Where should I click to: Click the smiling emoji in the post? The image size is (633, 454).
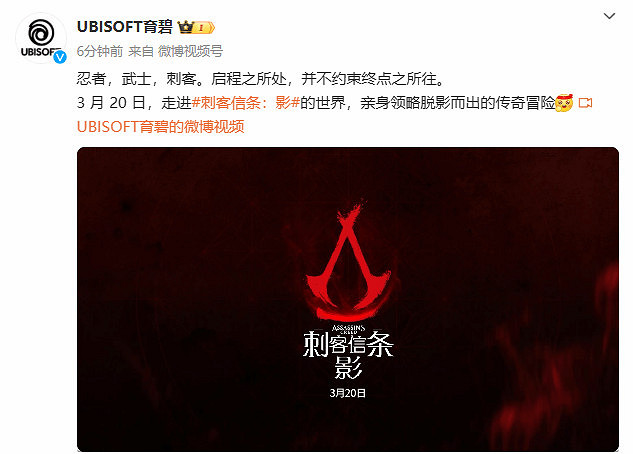[x=564, y=103]
